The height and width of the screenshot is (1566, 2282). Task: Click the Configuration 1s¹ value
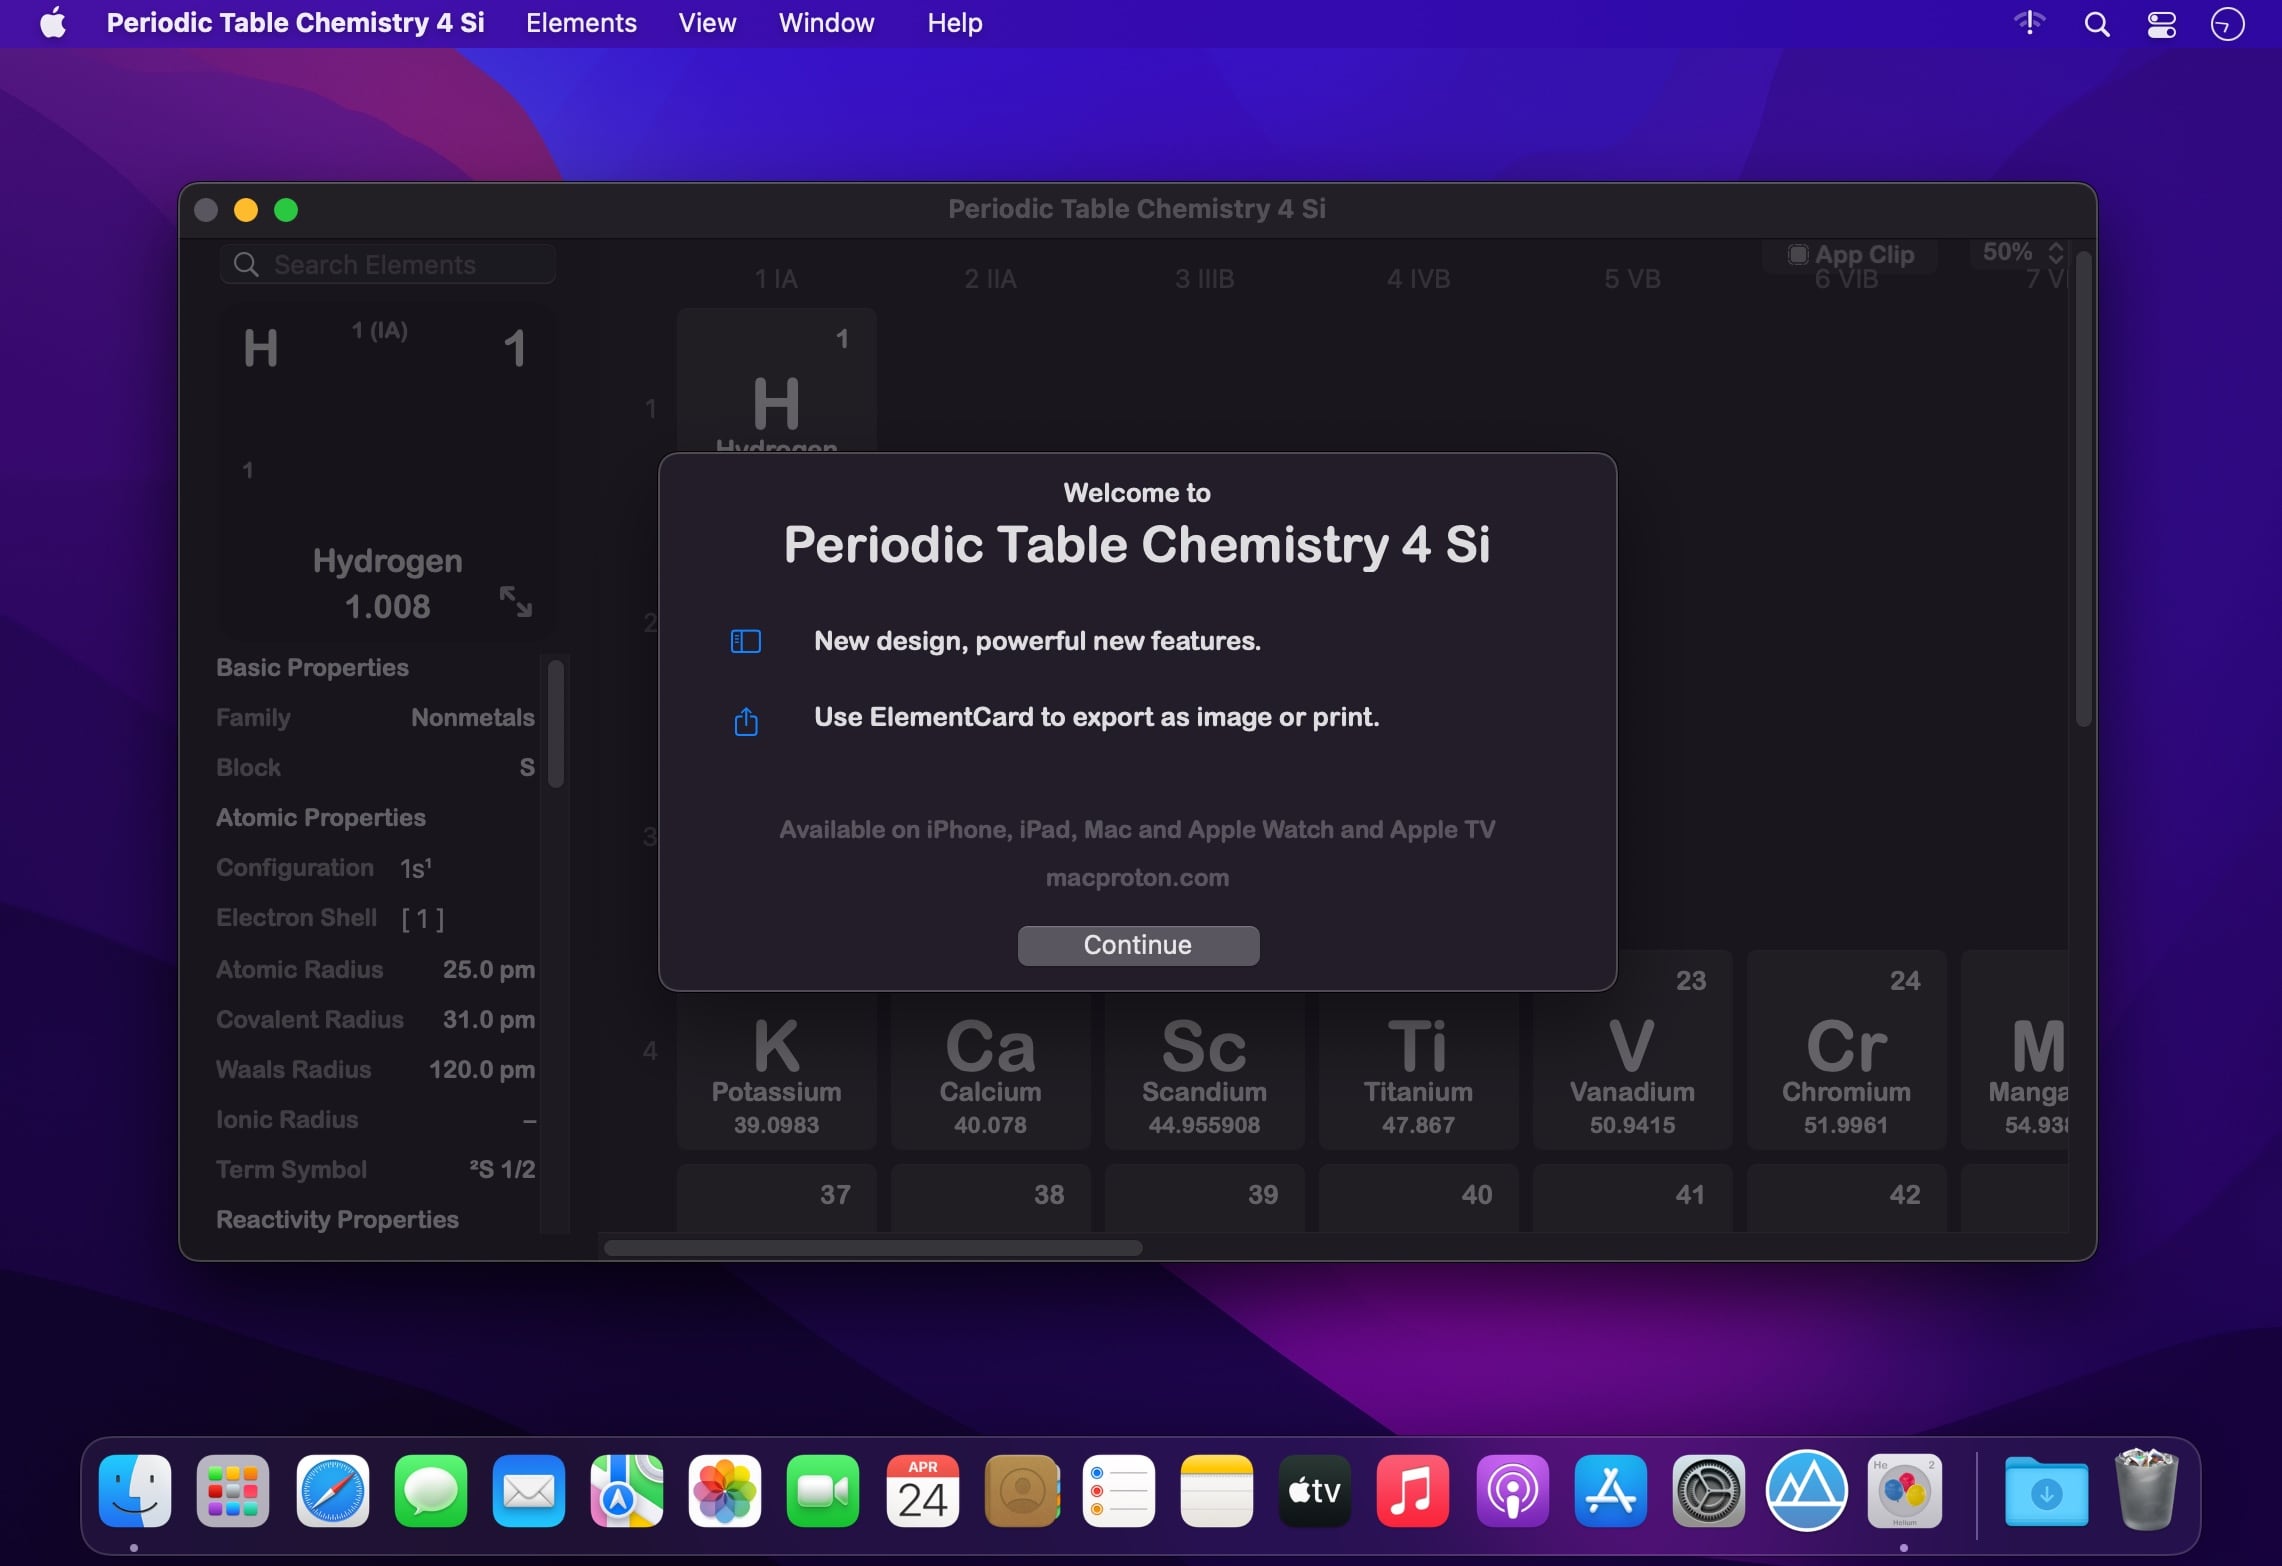click(416, 868)
